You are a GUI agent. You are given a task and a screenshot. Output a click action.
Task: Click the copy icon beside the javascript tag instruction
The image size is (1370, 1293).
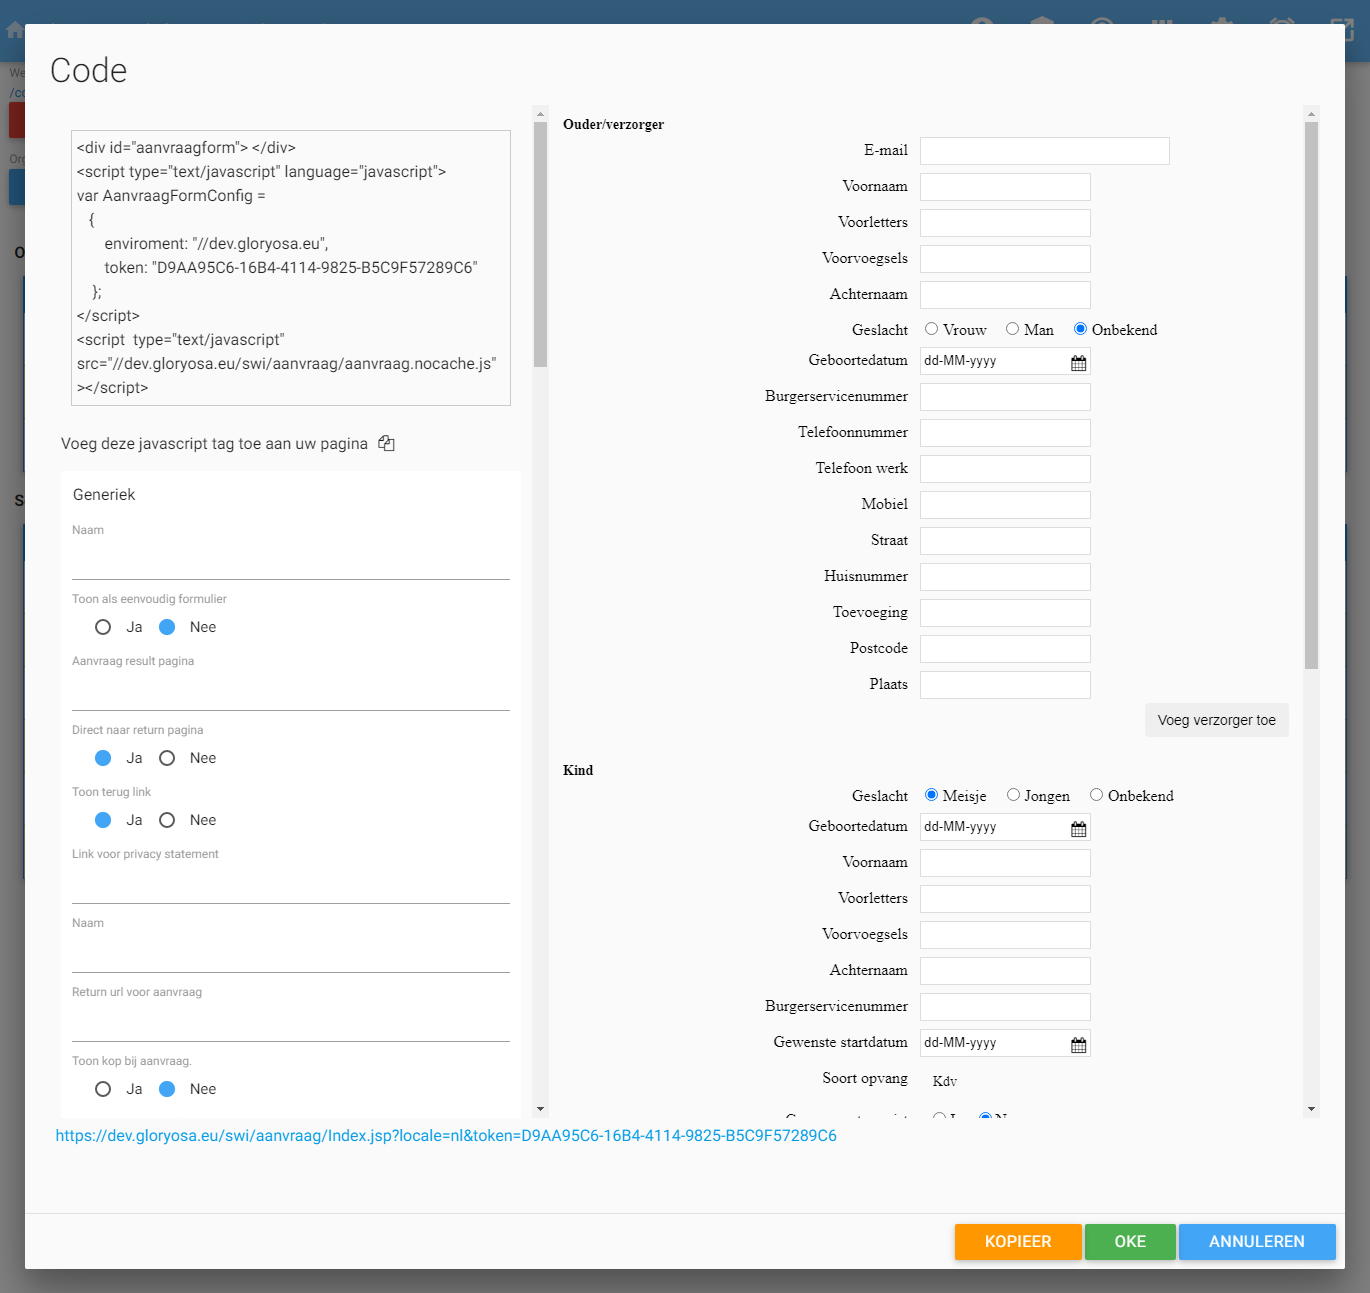click(386, 444)
